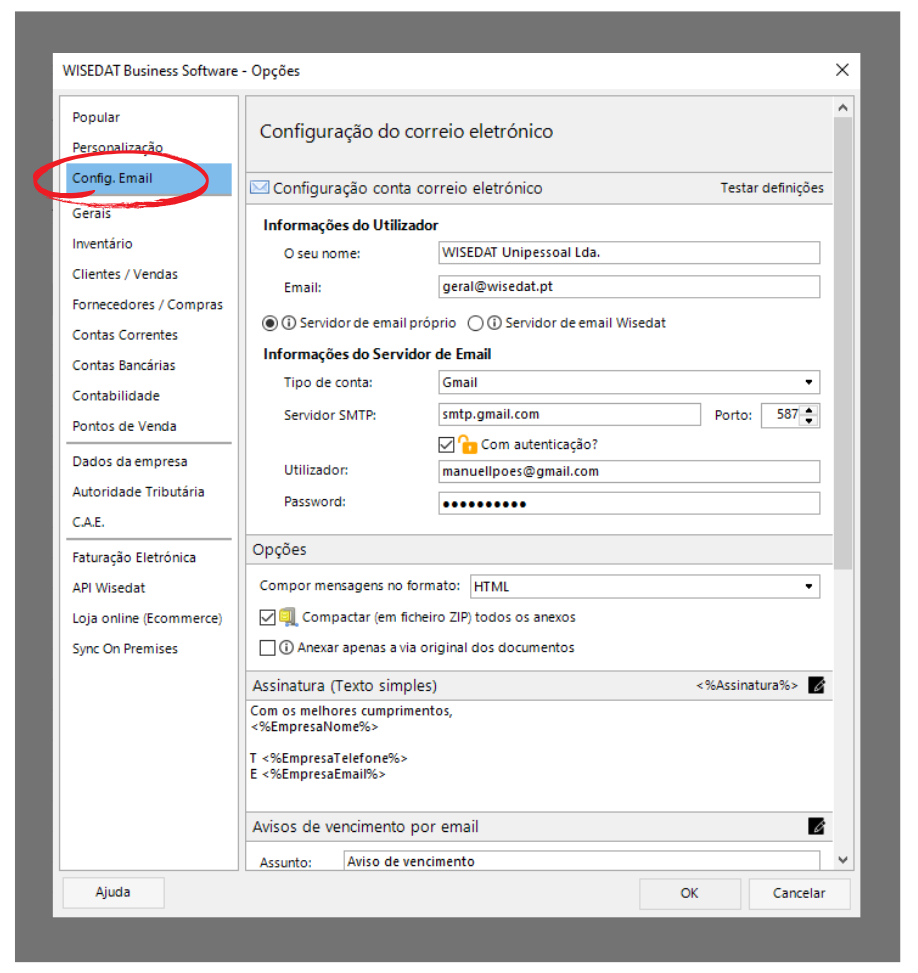918x973 pixels.
Task: Click the Servidor SMTP field
Action: click(569, 414)
